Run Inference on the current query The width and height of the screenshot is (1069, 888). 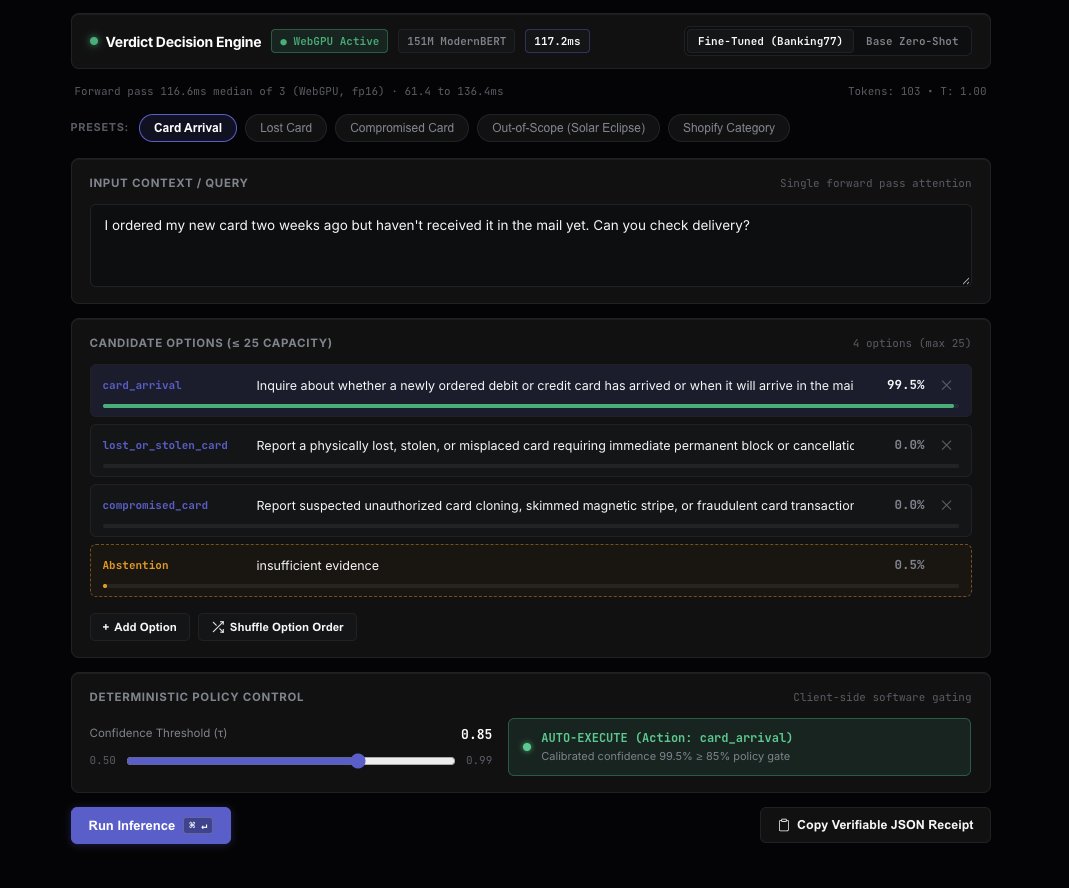point(151,825)
